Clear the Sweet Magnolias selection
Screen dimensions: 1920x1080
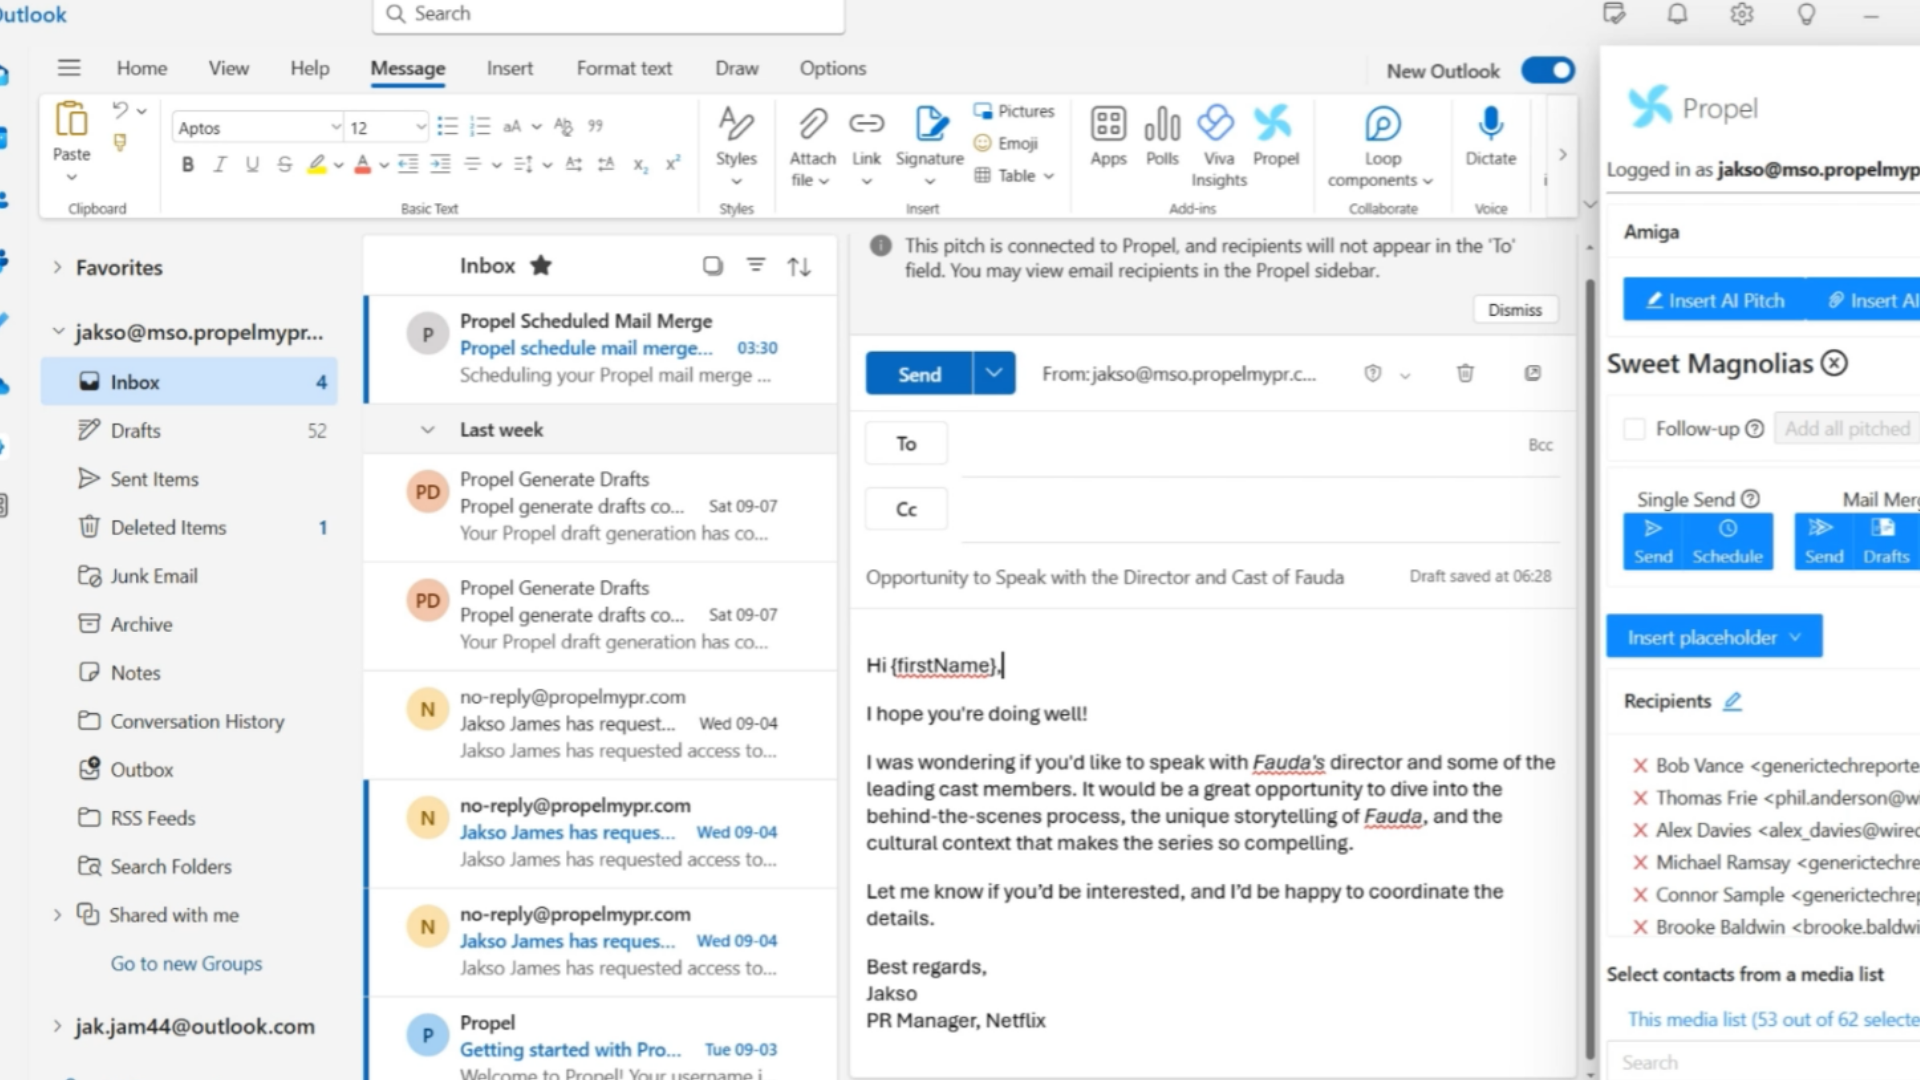1834,363
